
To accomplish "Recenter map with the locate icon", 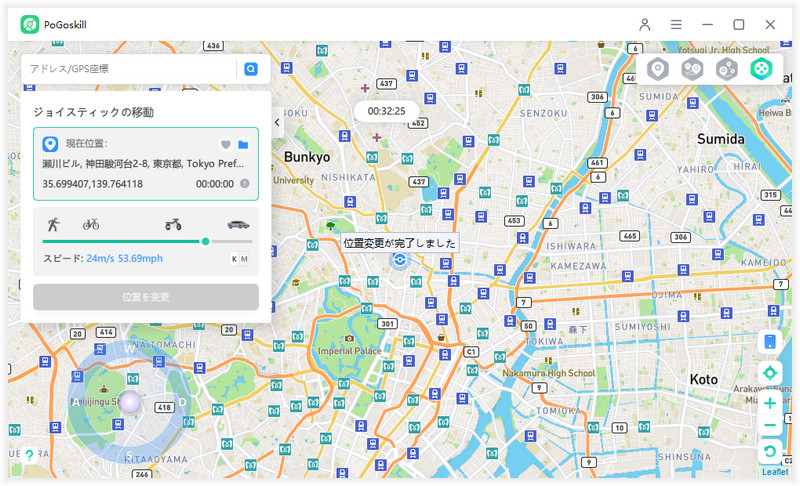I will [x=770, y=373].
